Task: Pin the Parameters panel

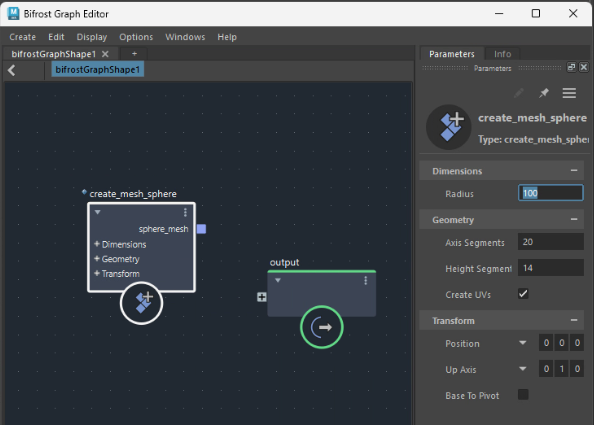Action: coord(544,93)
